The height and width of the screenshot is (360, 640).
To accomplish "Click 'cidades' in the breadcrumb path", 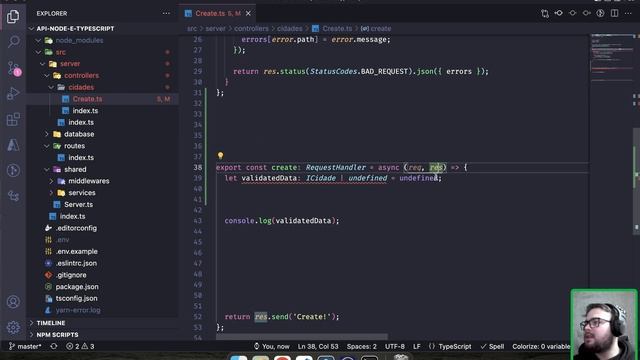I will 290,29.
